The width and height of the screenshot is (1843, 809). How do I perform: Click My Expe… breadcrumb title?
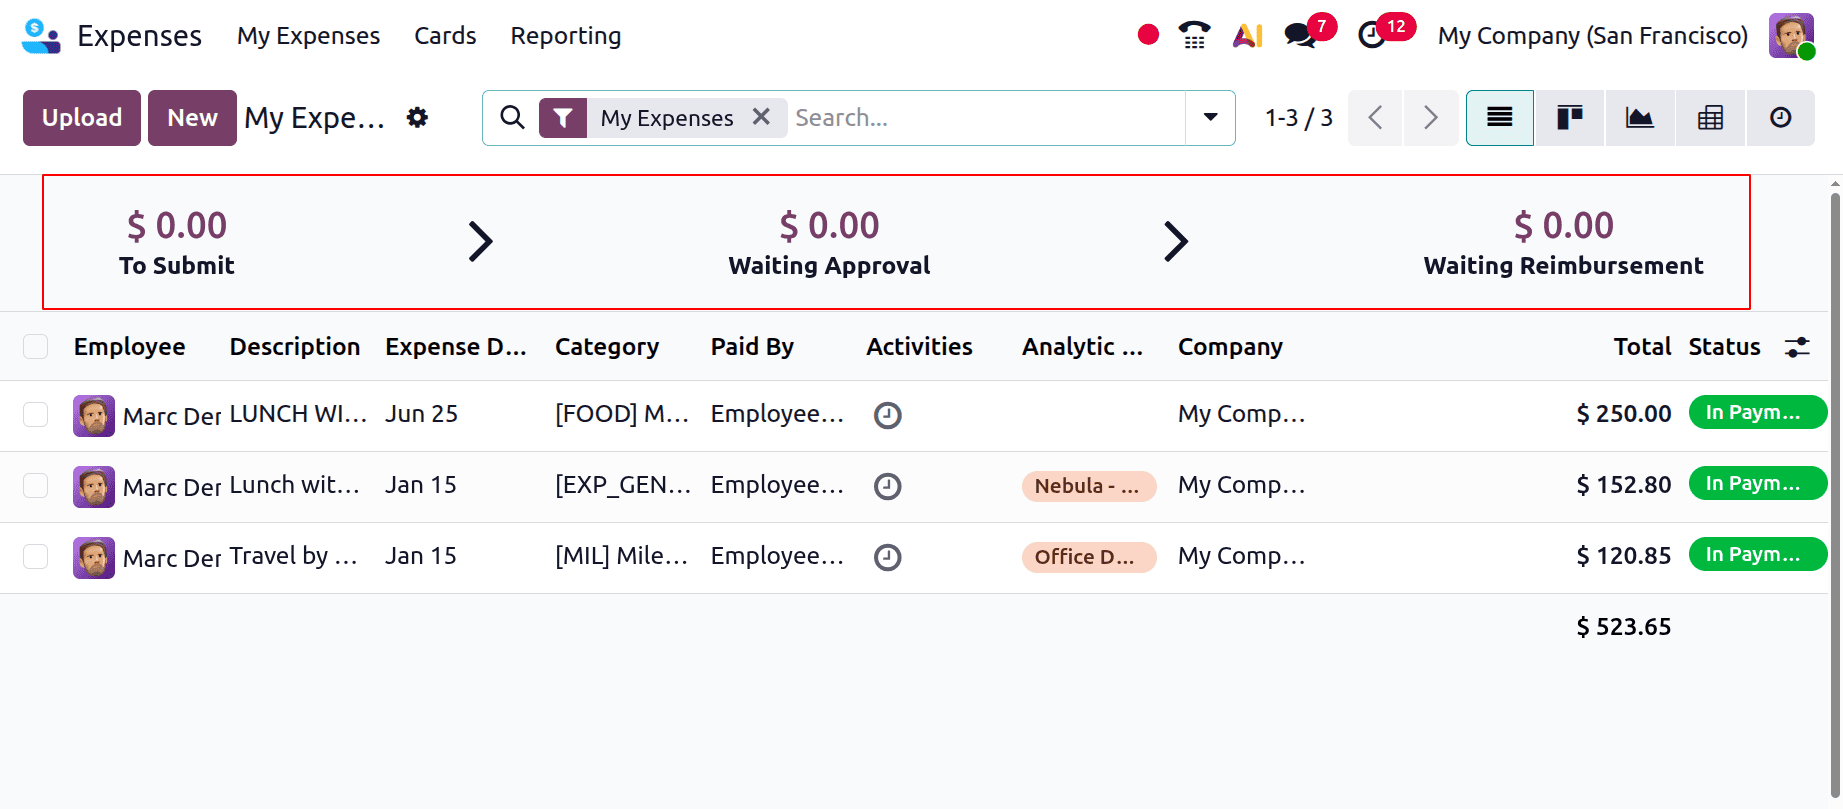pos(315,118)
